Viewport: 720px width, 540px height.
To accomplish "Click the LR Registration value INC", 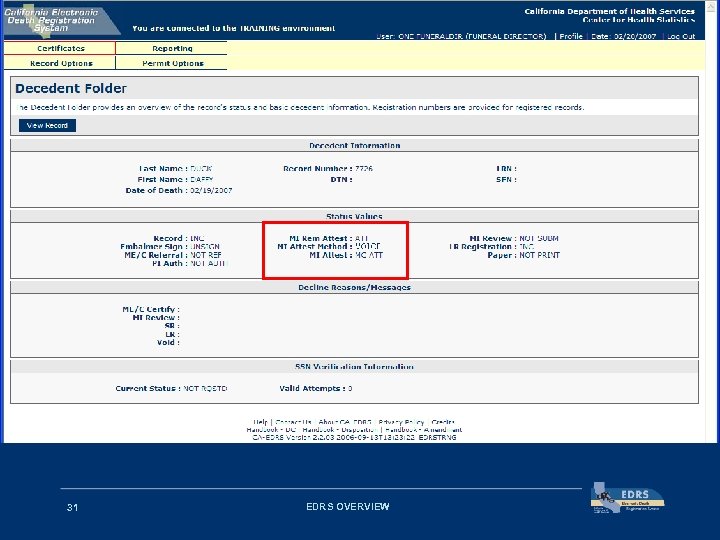I will (x=526, y=247).
